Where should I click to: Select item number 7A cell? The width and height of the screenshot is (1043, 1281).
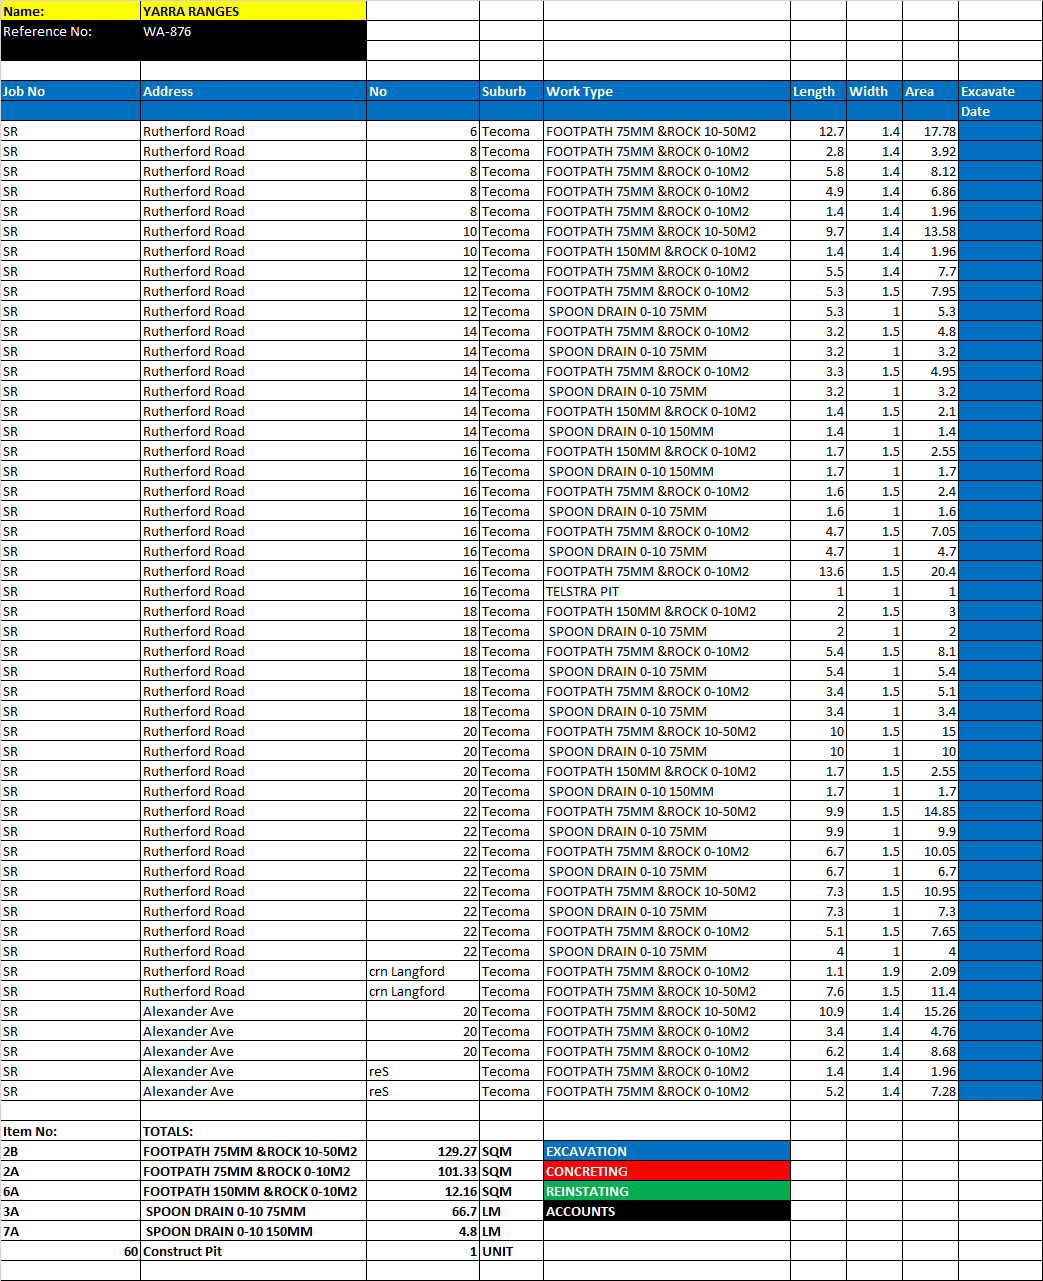pyautogui.click(x=70, y=1231)
